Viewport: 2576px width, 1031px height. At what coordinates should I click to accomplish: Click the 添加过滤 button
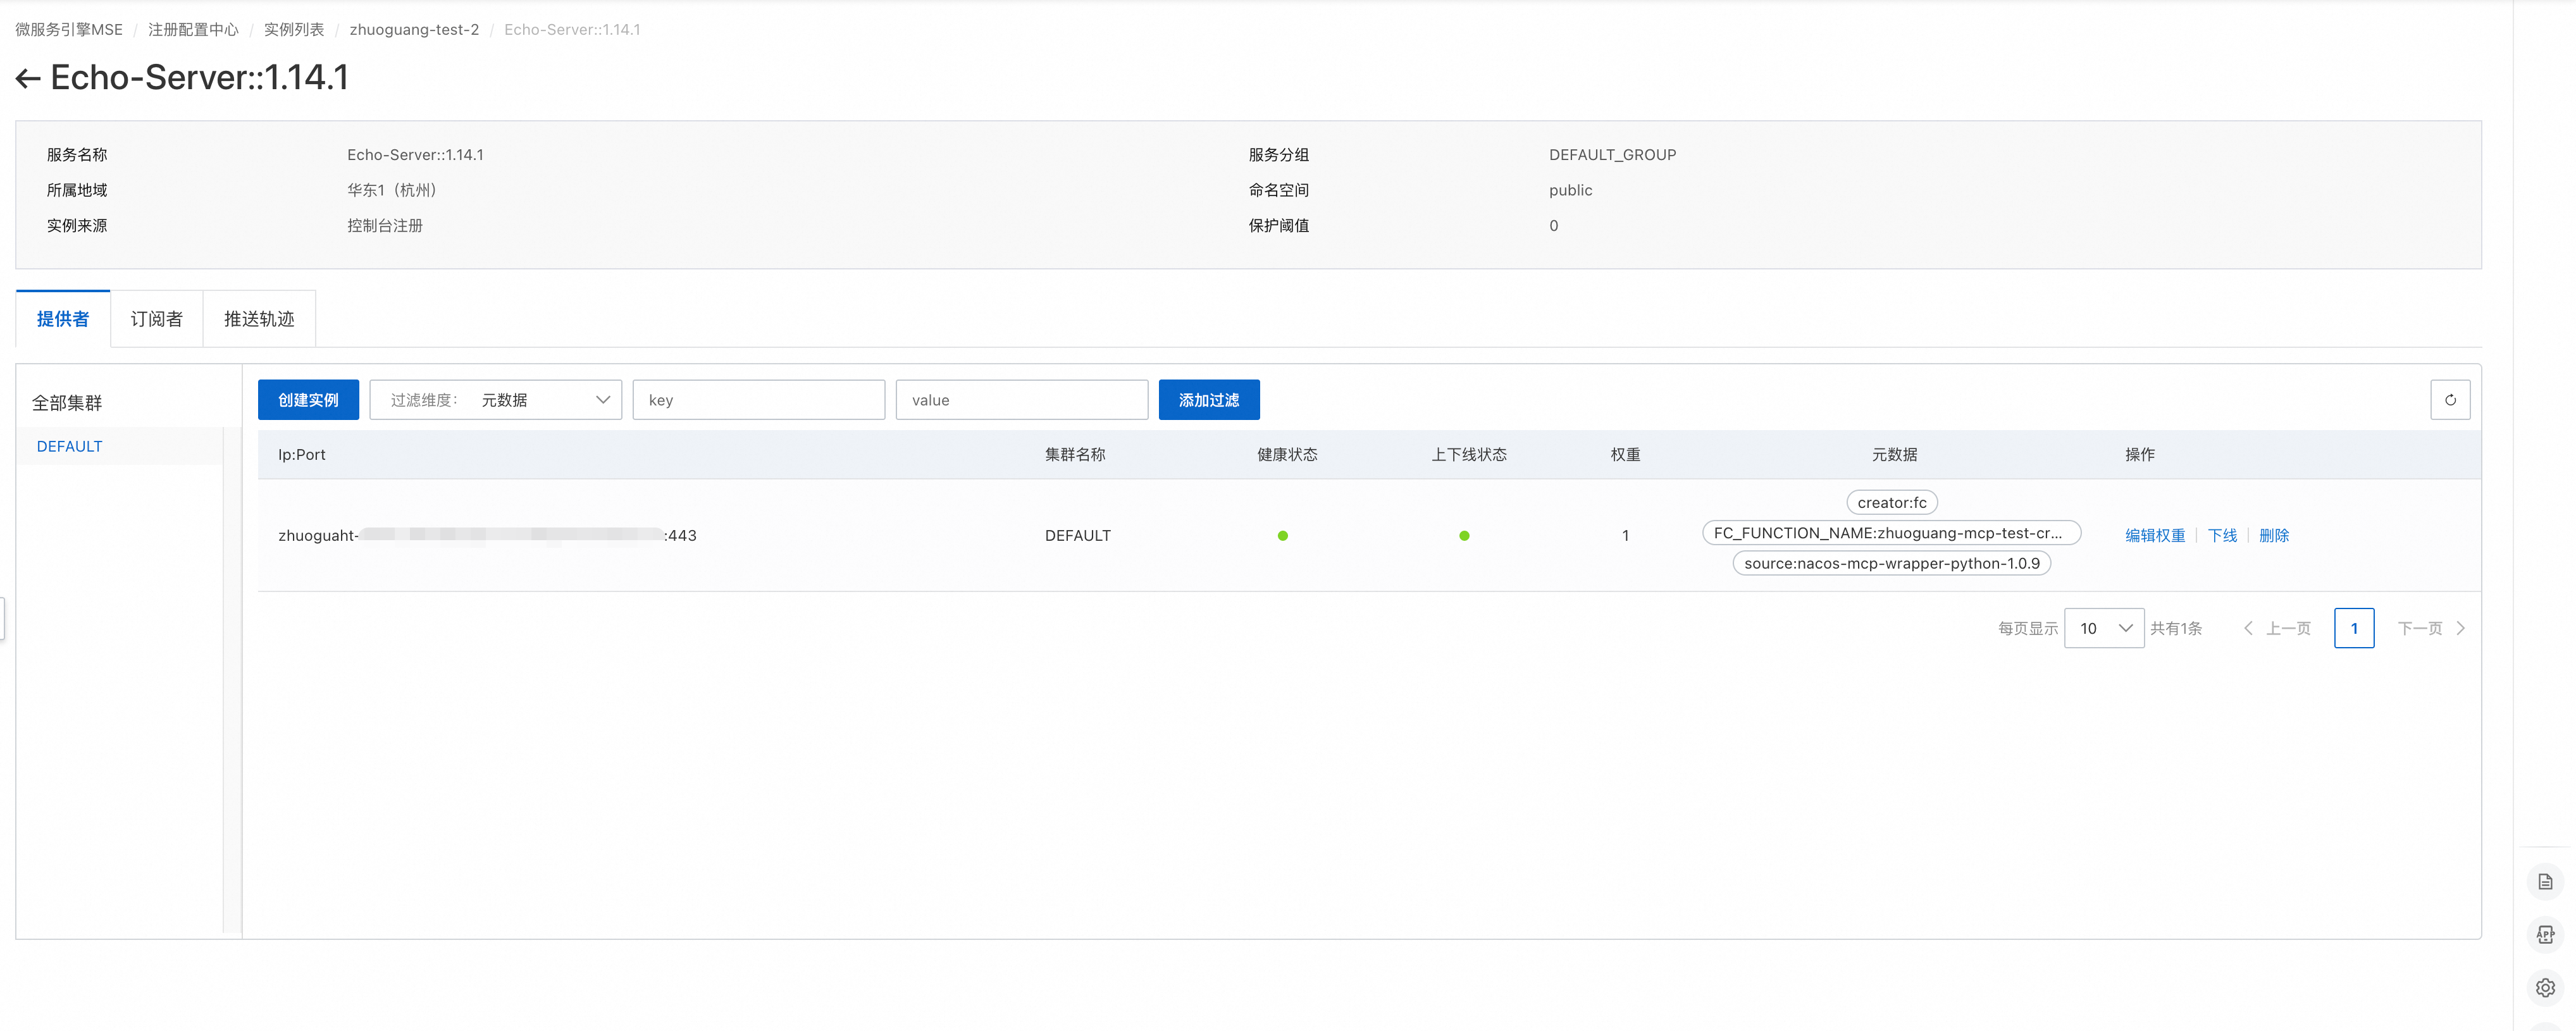(1208, 400)
